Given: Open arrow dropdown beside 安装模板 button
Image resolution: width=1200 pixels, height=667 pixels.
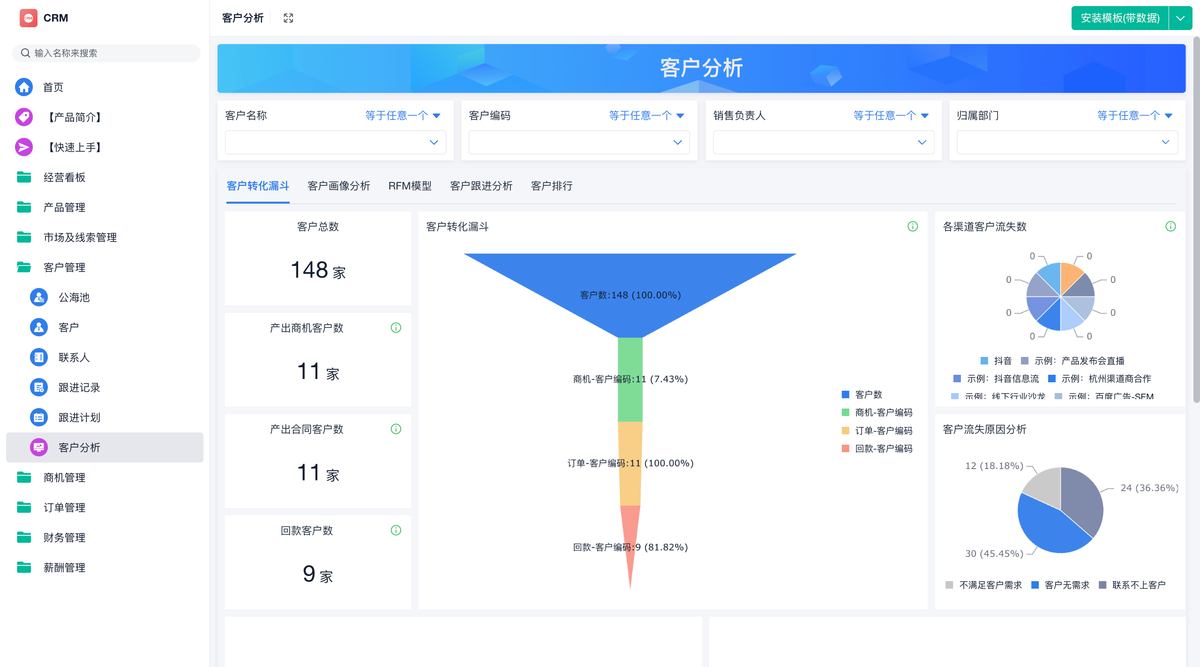Looking at the screenshot, I should click(x=1180, y=18).
